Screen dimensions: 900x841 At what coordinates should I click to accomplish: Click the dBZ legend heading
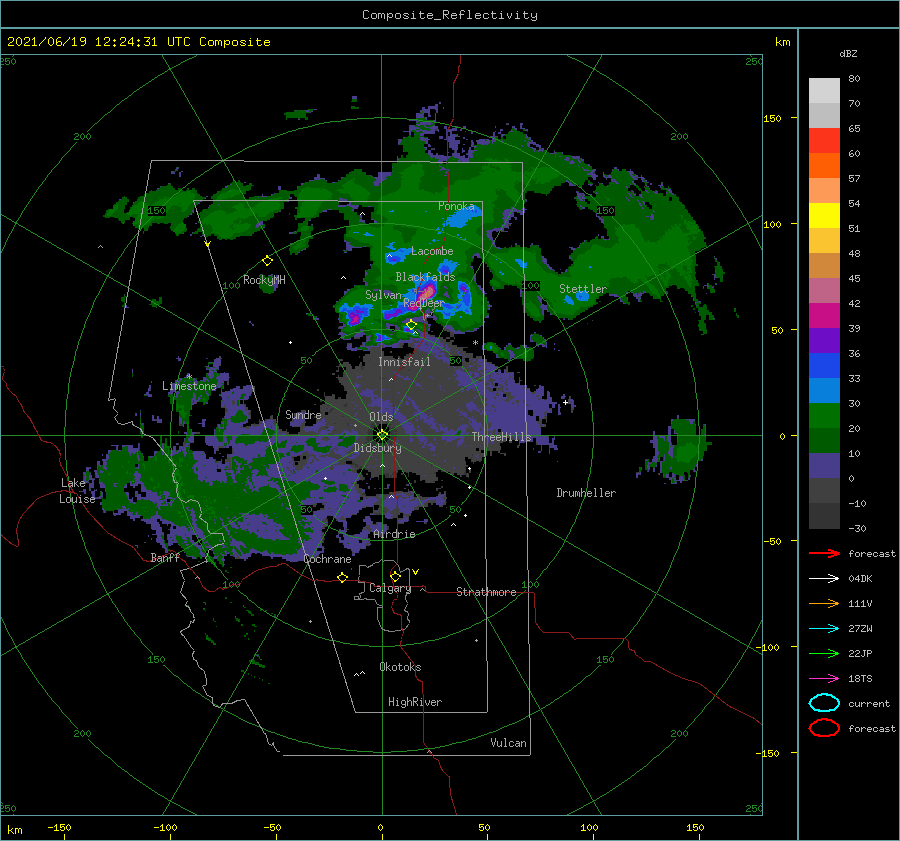(848, 53)
